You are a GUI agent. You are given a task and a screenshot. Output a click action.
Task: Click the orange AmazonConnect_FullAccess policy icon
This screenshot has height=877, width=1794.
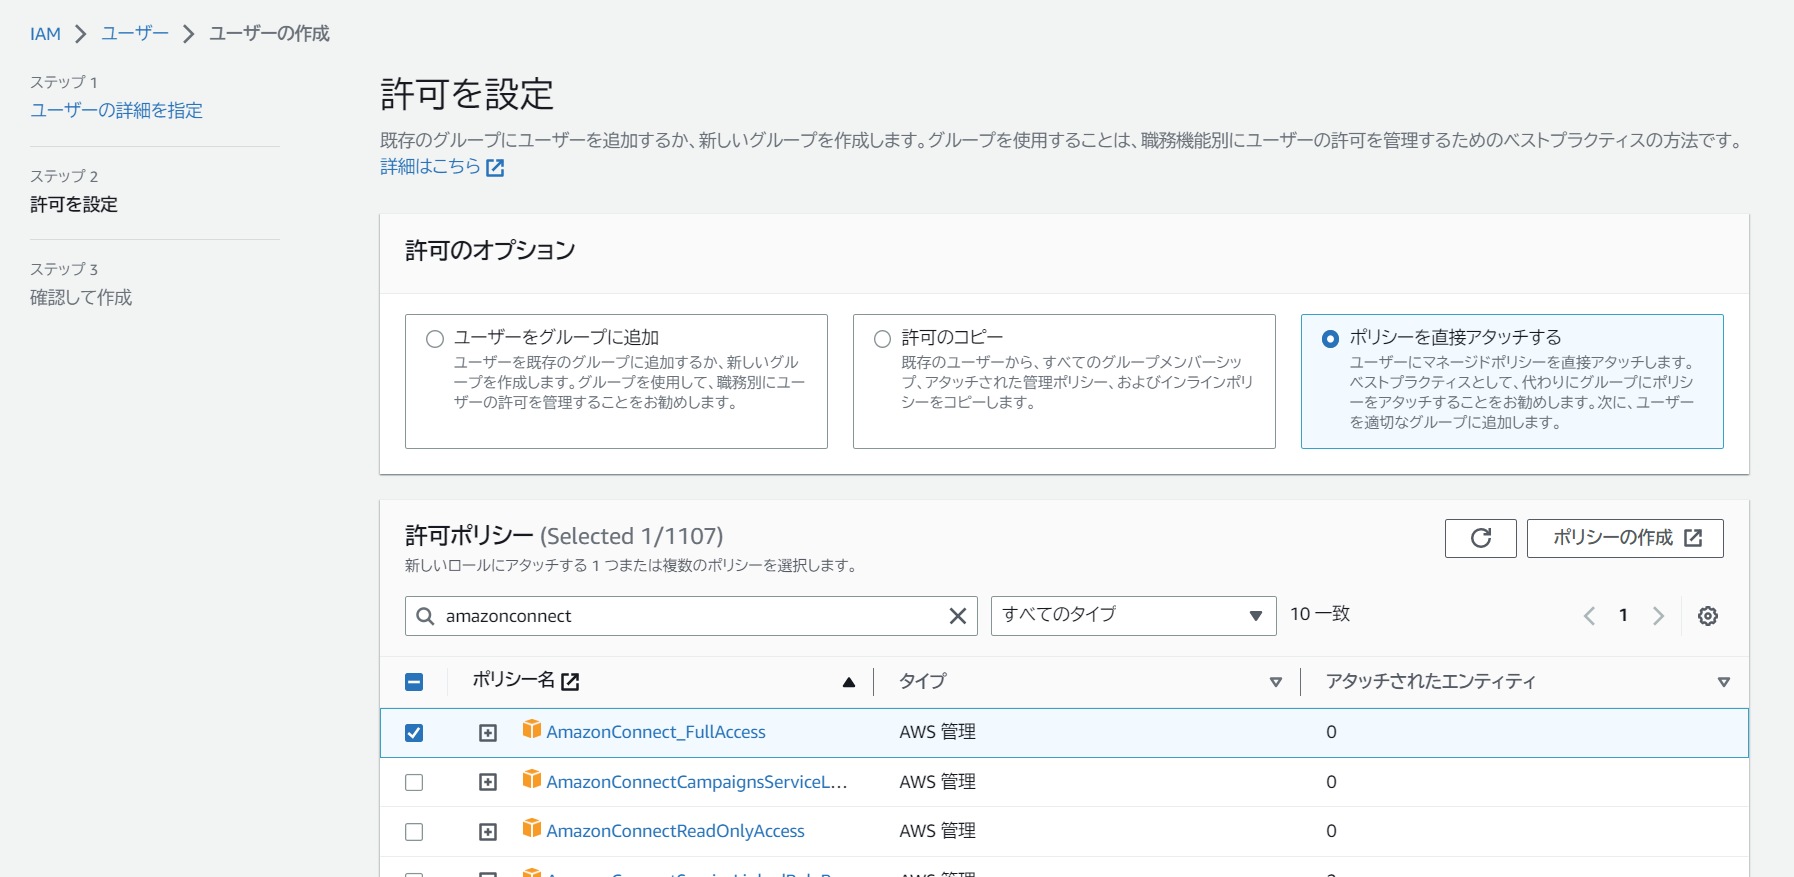click(532, 729)
